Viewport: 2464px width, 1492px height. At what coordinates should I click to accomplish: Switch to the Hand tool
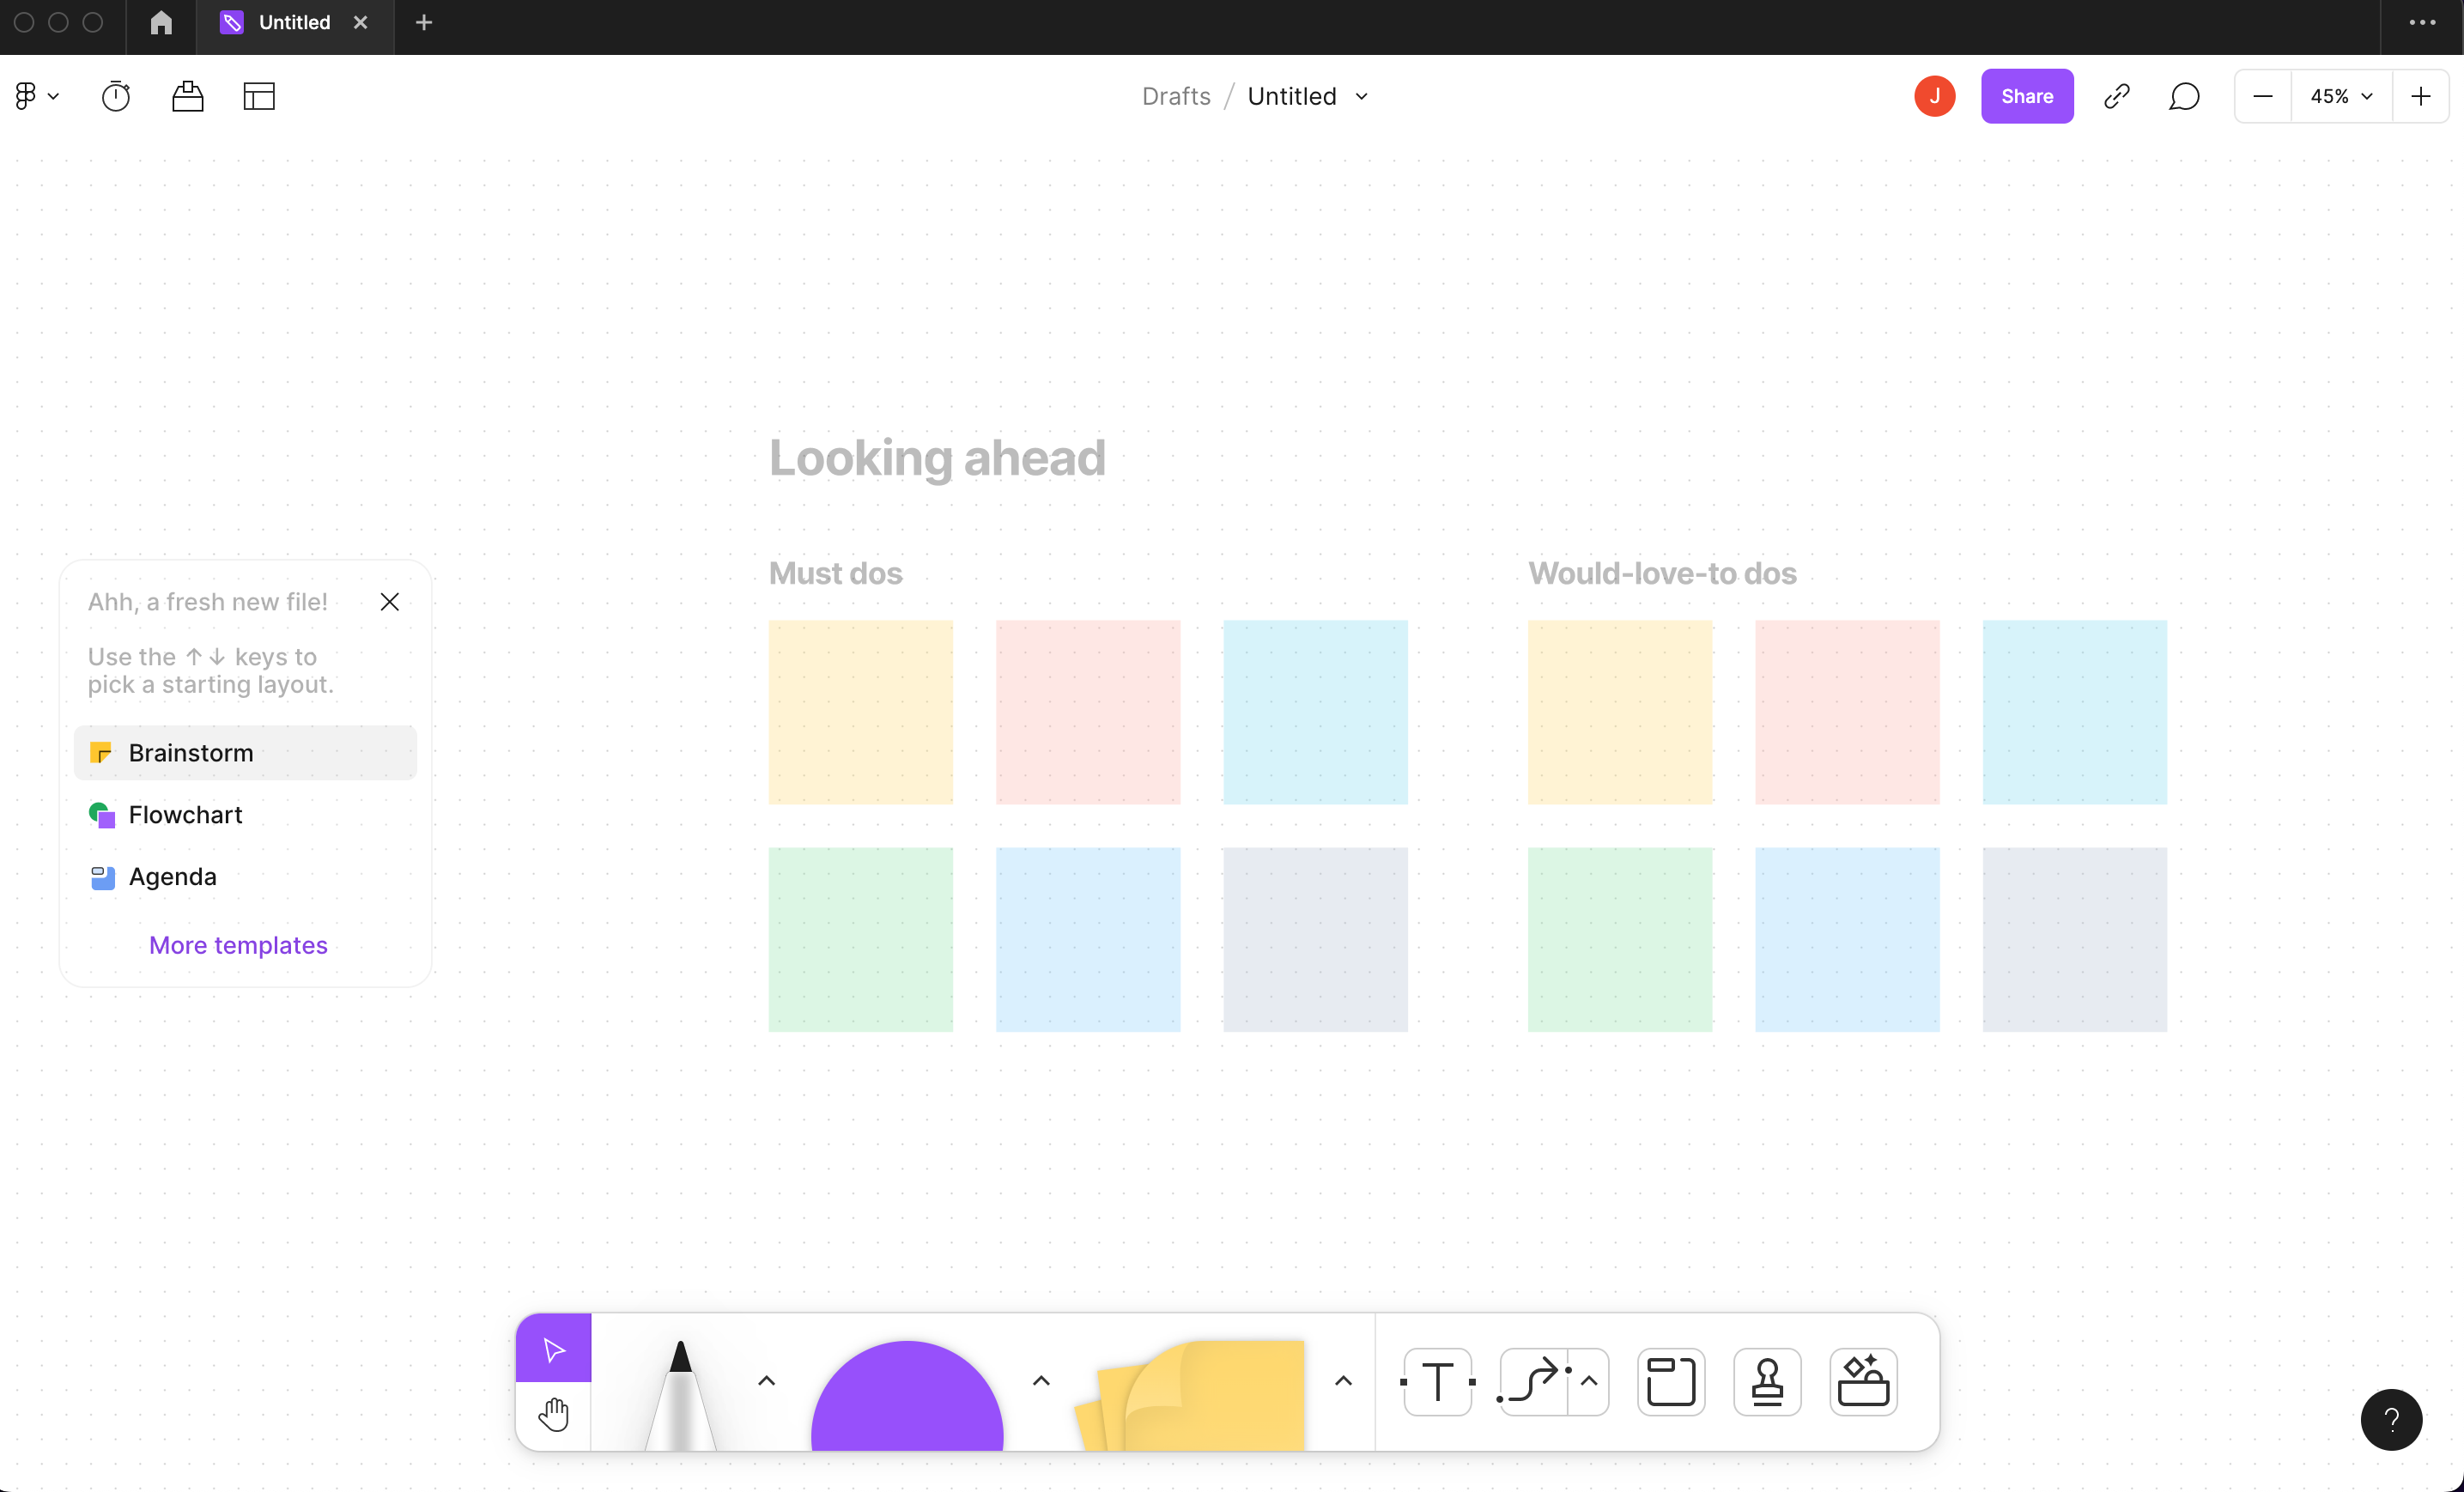[x=553, y=1416]
